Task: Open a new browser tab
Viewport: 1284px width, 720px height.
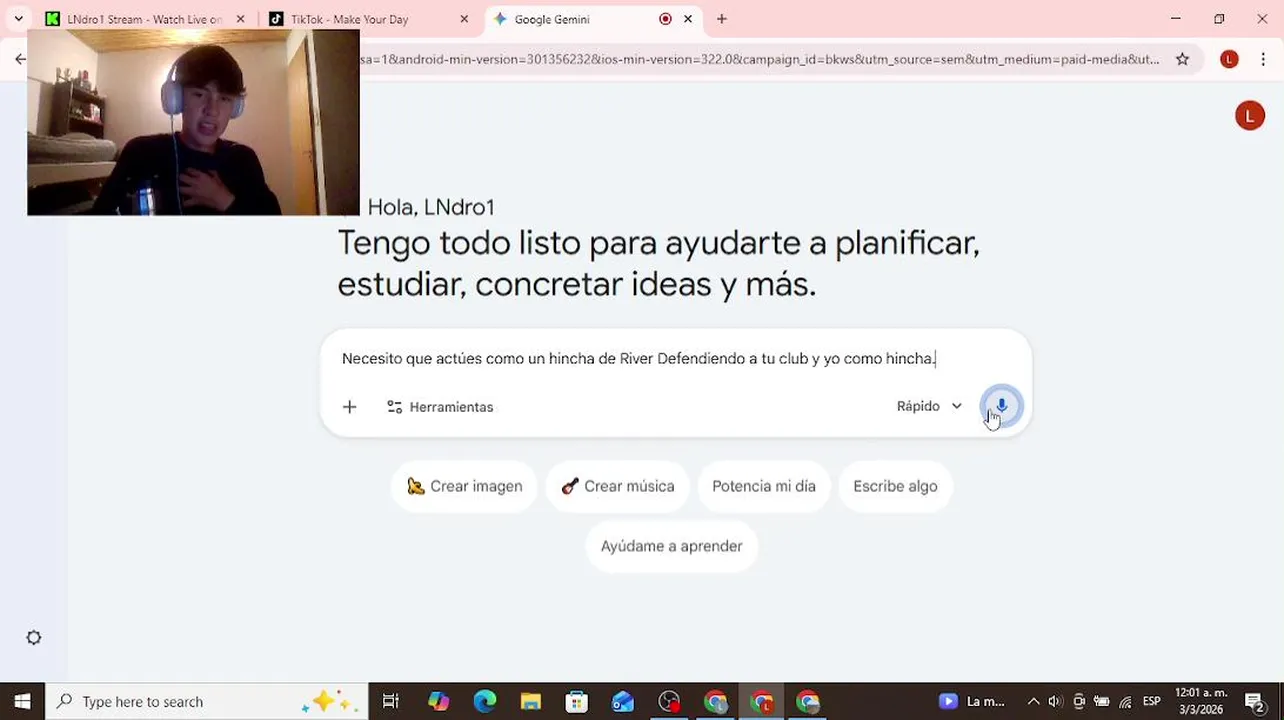Action: click(722, 19)
